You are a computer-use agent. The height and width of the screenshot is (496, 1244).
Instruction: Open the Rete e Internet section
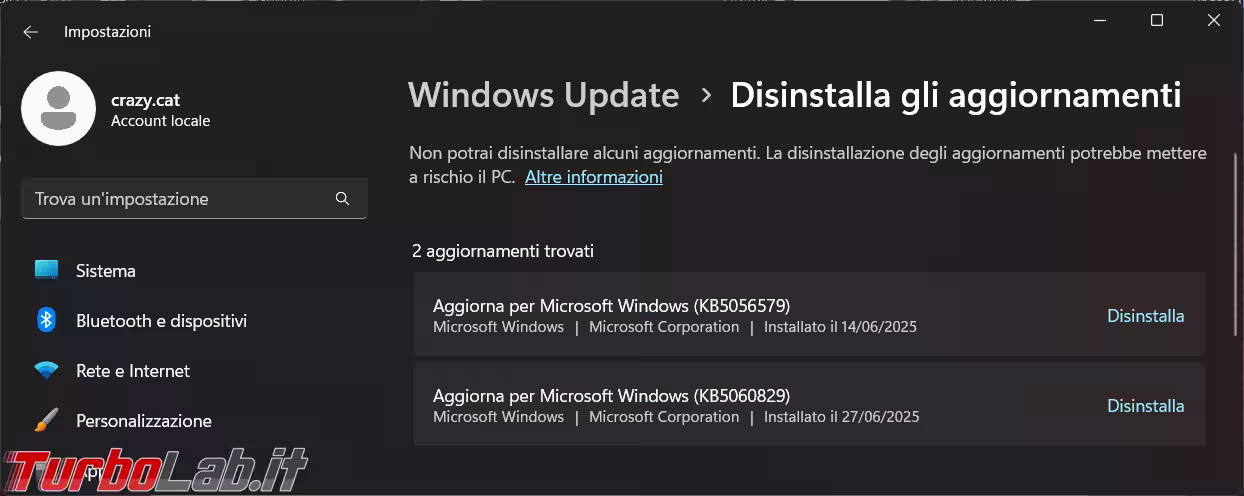tap(133, 371)
